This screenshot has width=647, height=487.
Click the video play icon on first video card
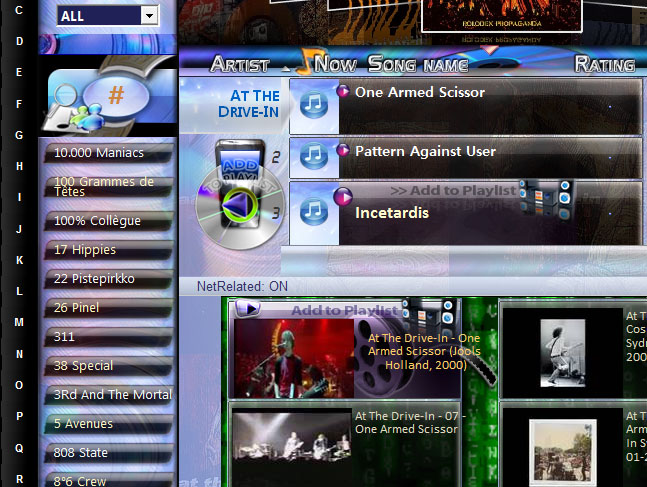point(248,308)
